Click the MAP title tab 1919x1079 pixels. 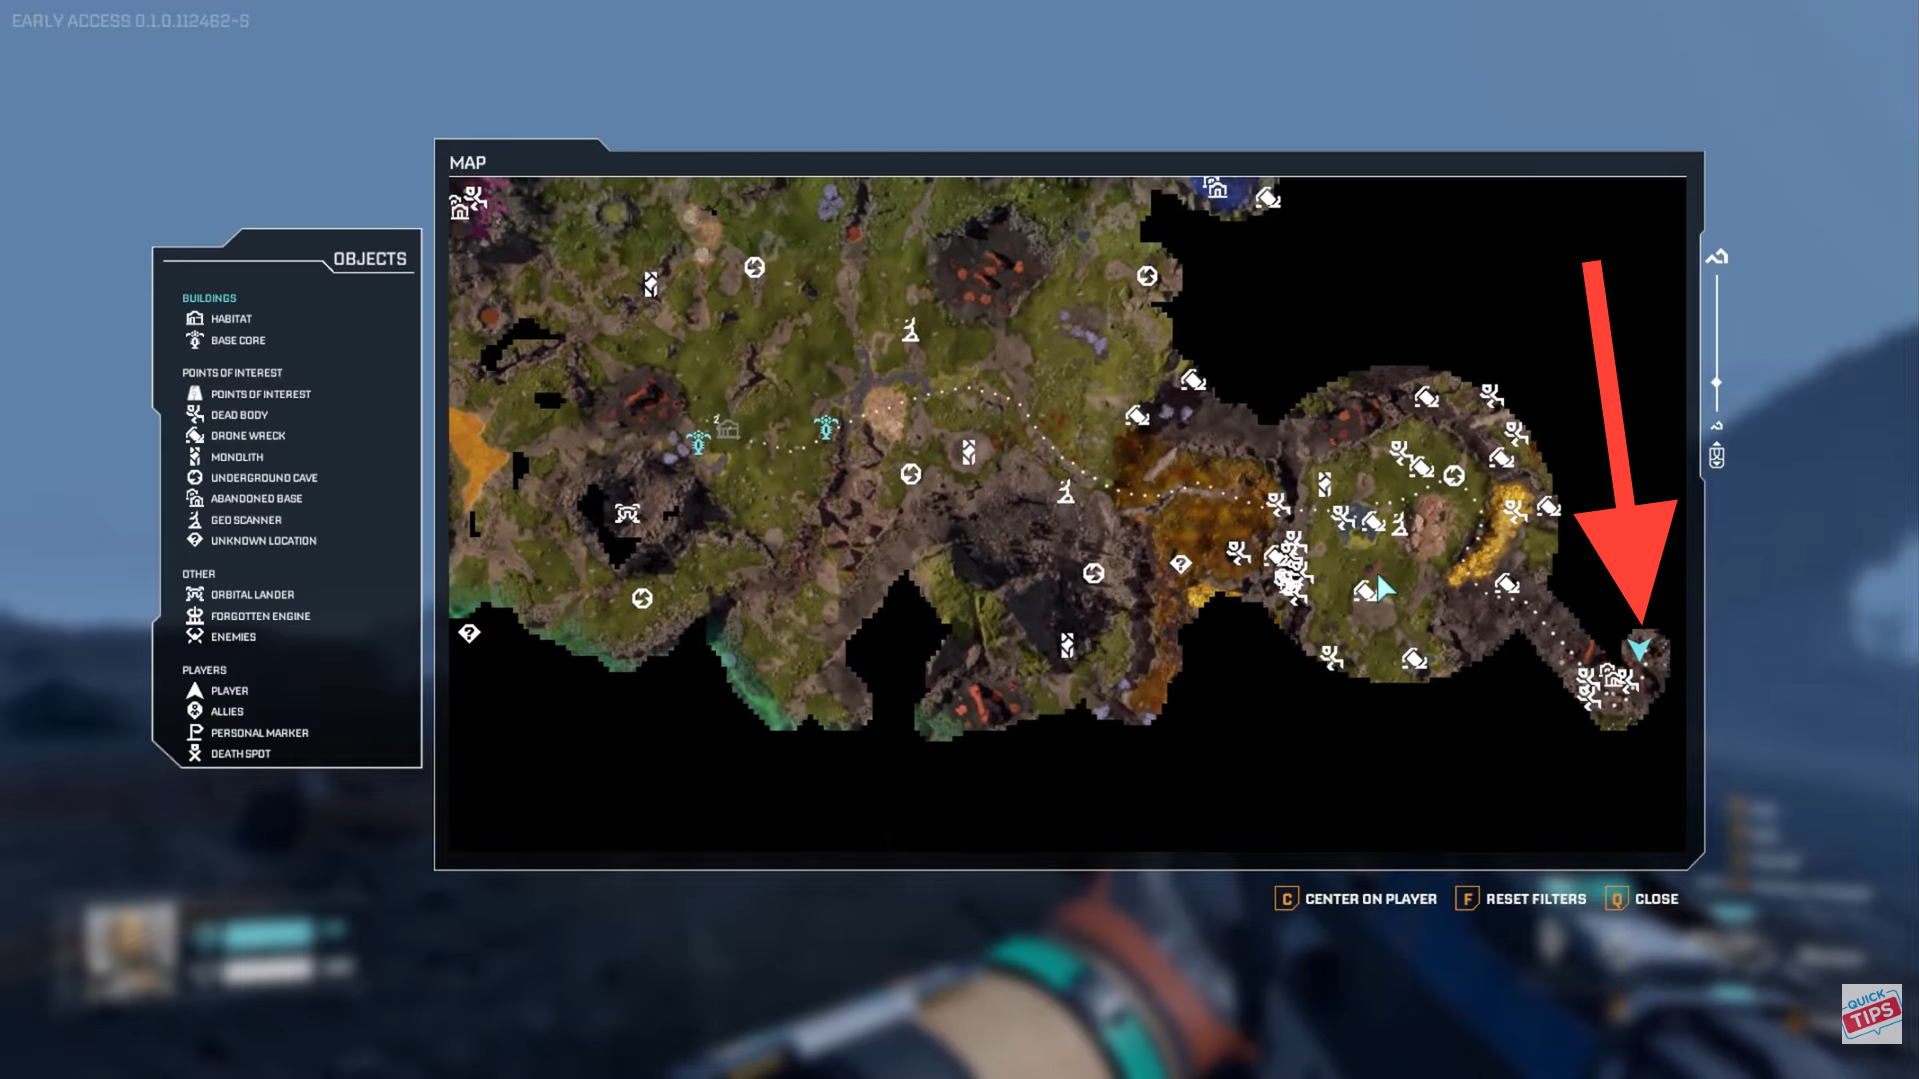[x=468, y=163]
